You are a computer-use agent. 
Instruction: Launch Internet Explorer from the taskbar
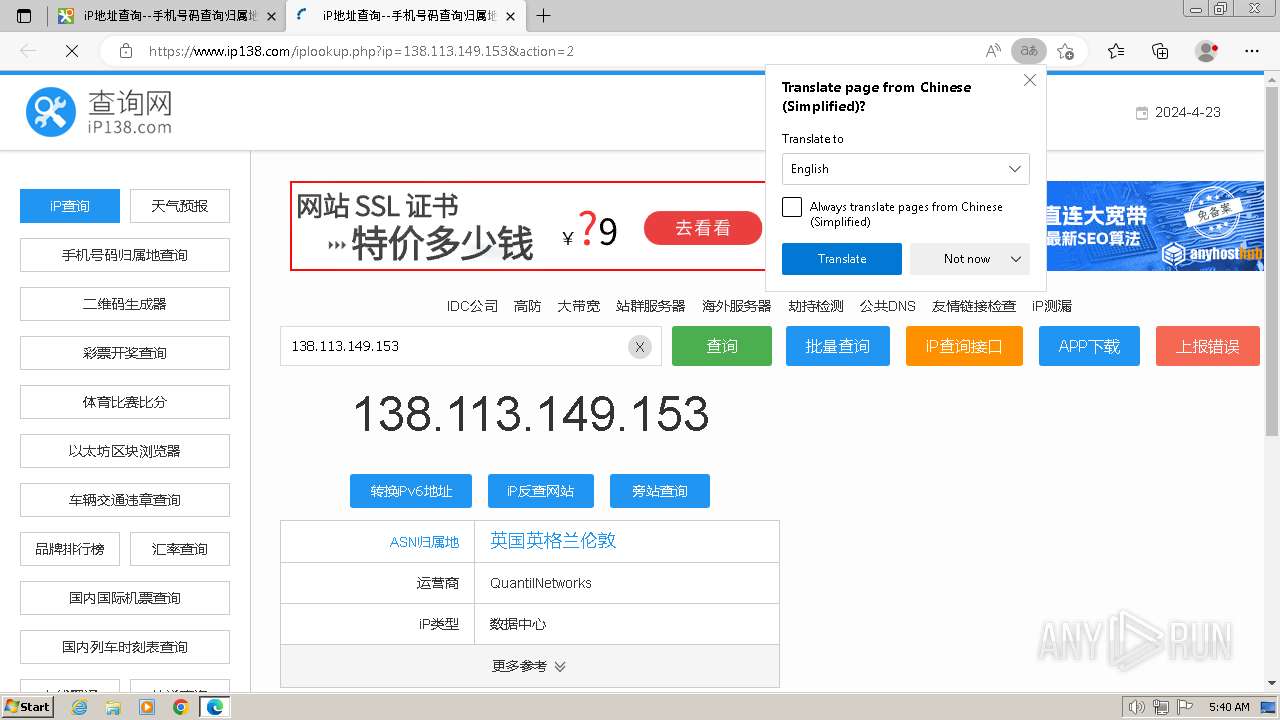point(80,707)
